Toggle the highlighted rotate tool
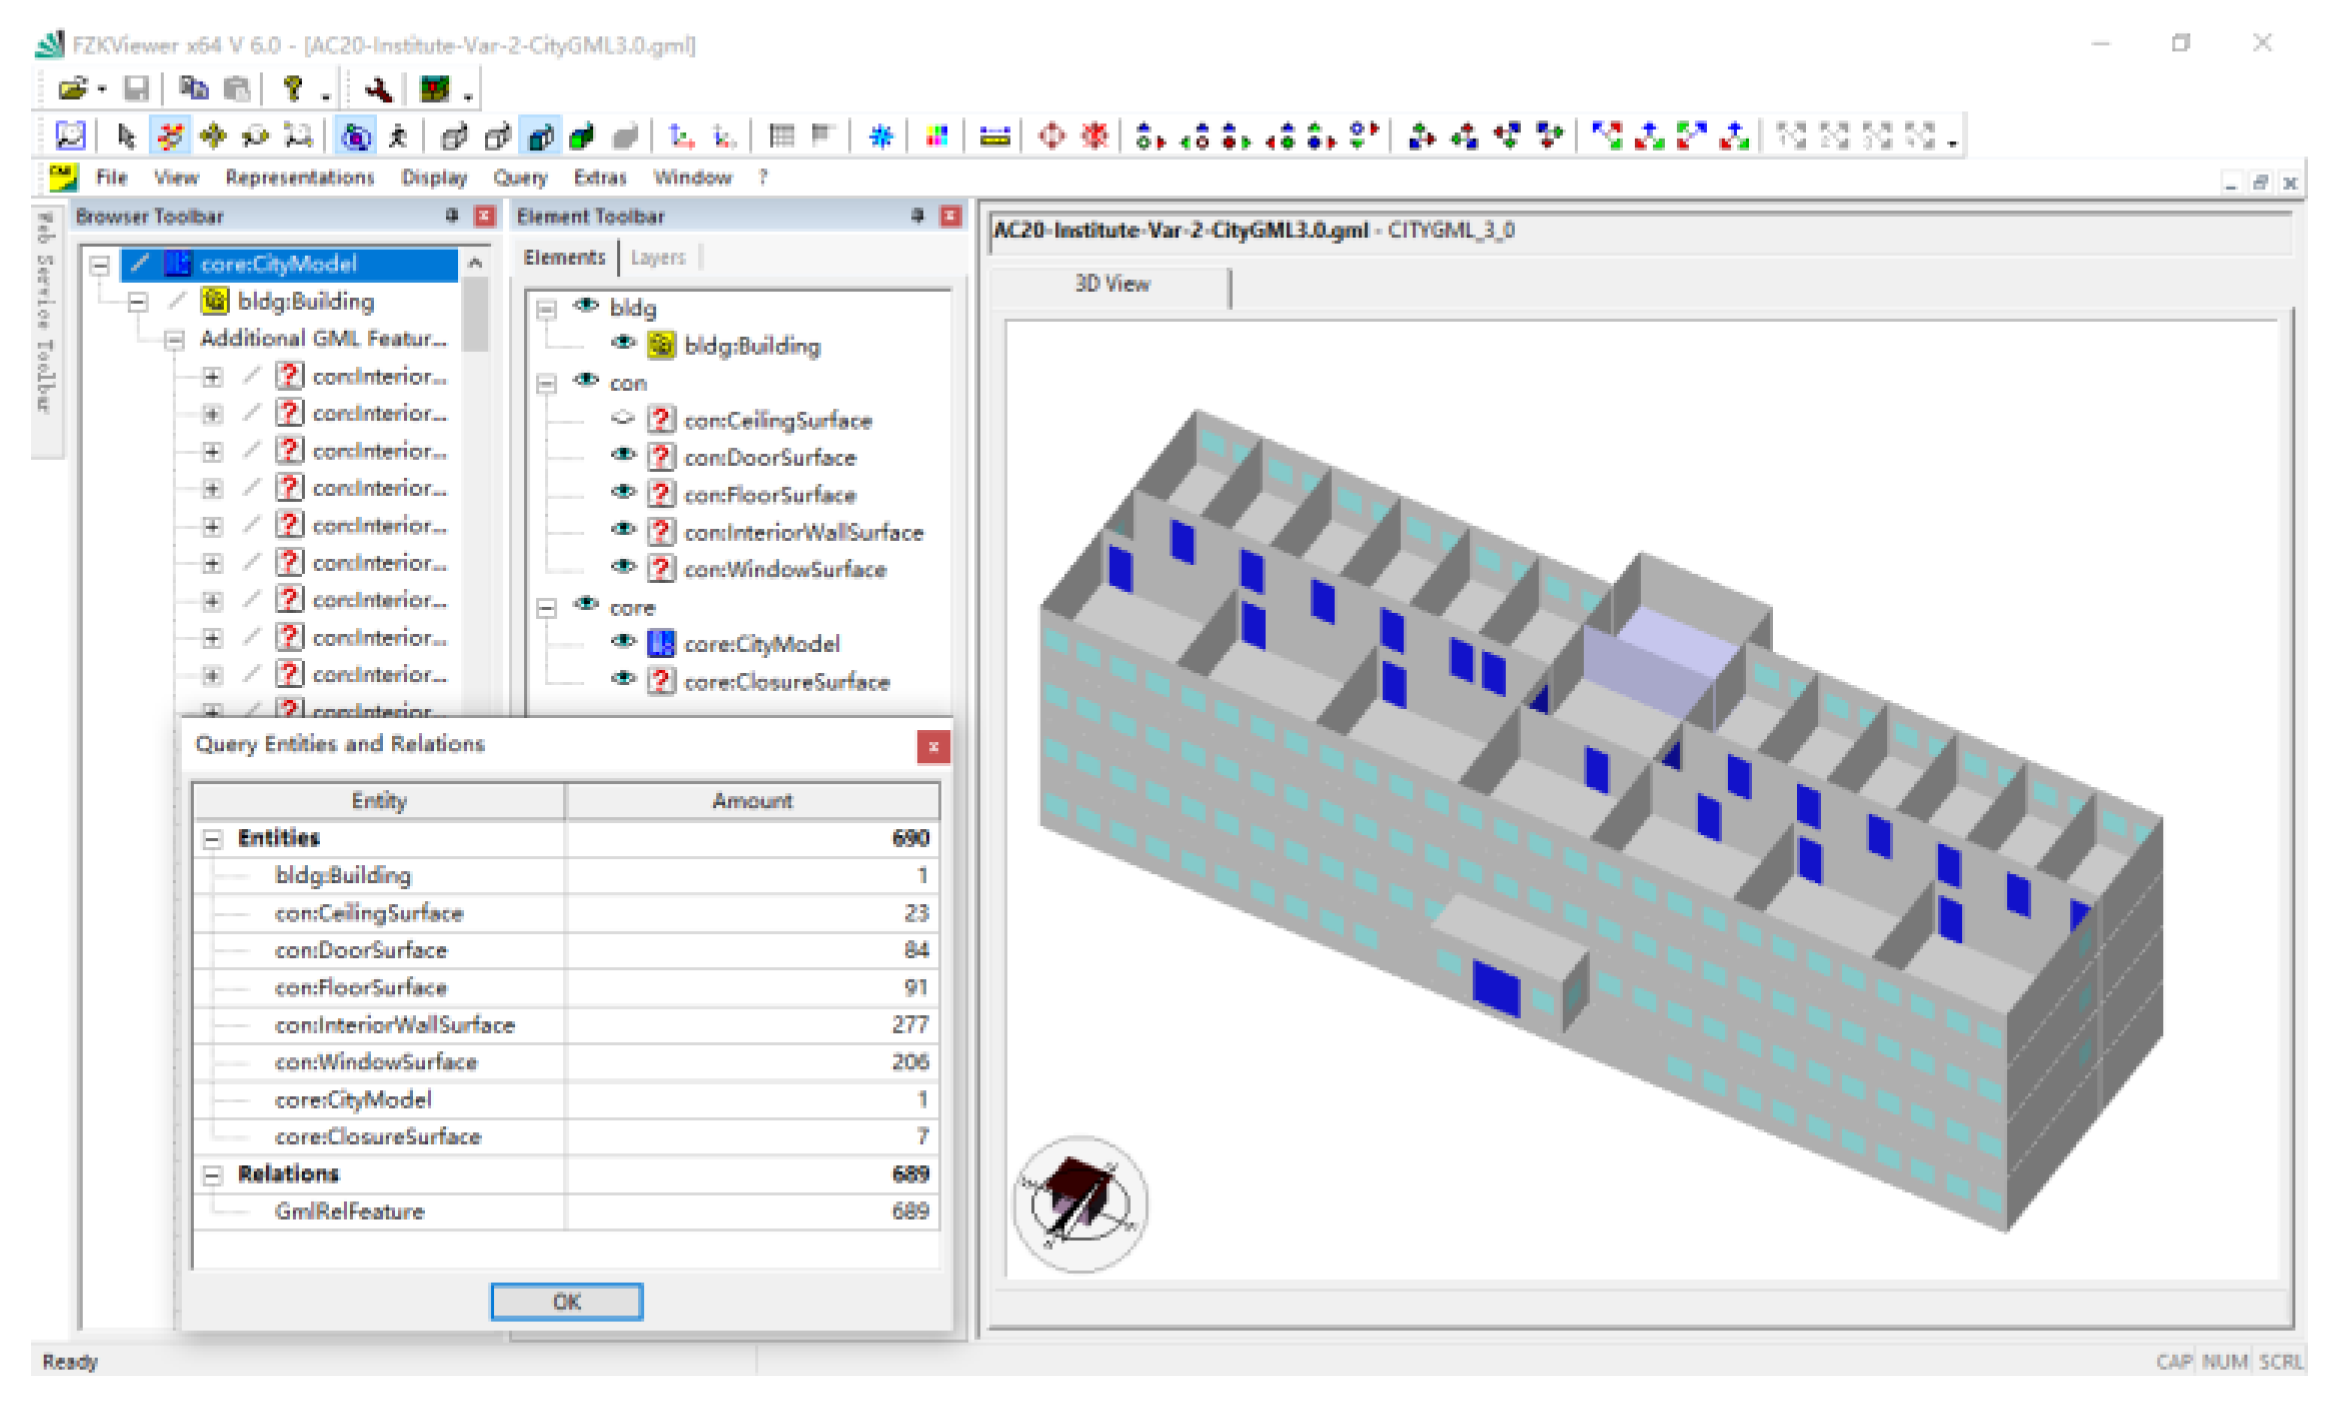Image resolution: width=2337 pixels, height=1428 pixels. click(170, 135)
